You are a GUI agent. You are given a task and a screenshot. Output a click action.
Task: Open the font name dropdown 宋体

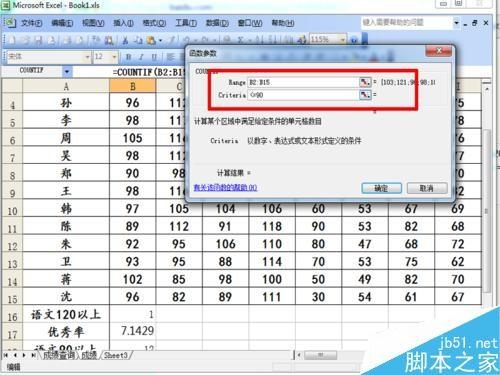coord(87,57)
